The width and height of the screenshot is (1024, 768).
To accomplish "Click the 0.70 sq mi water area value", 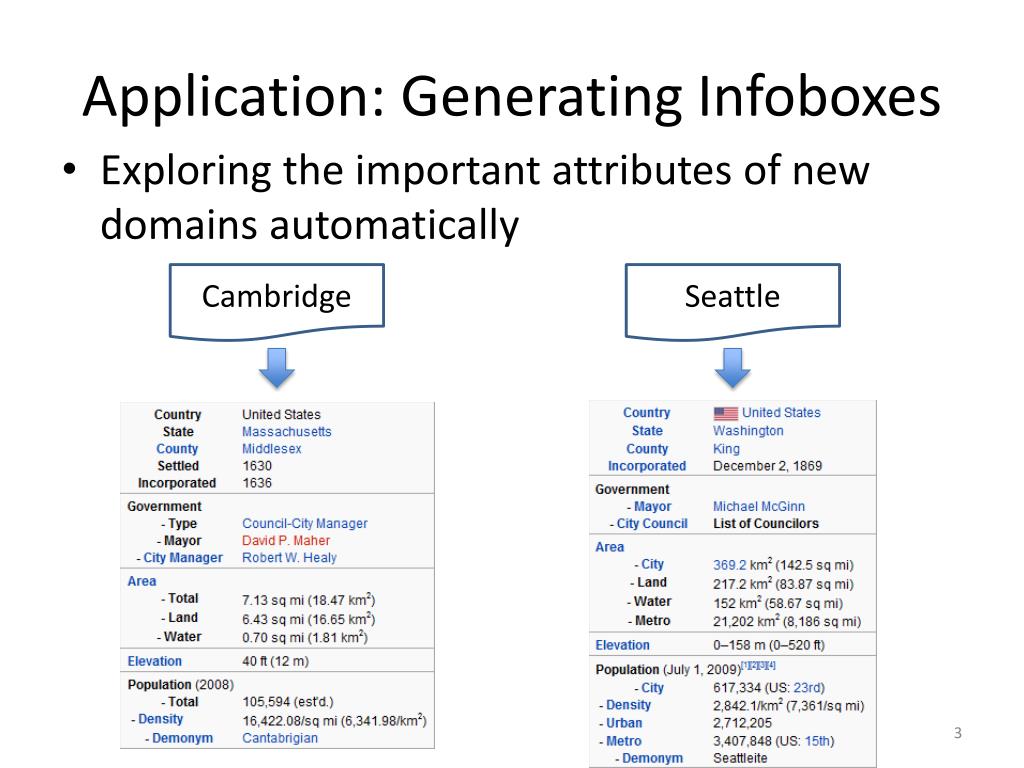I will pos(305,637).
